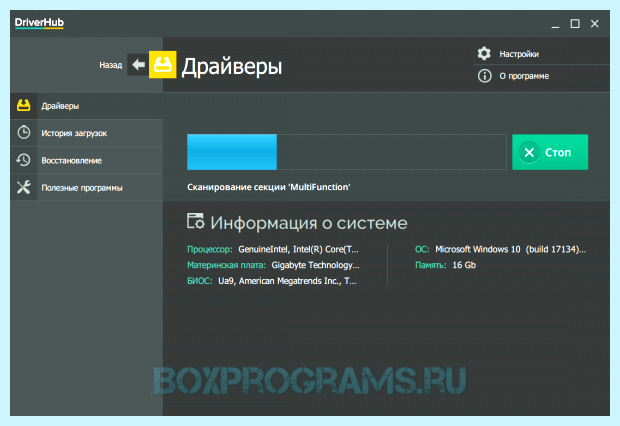Select the История загрузок clock icon
This screenshot has width=620, height=426.
coord(24,133)
